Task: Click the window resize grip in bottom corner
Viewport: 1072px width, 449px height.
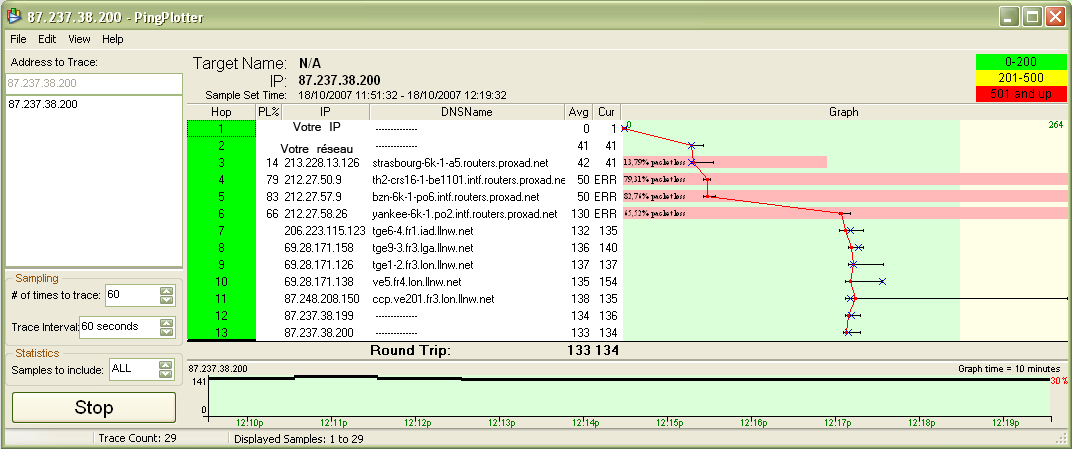Action: coord(1062,439)
